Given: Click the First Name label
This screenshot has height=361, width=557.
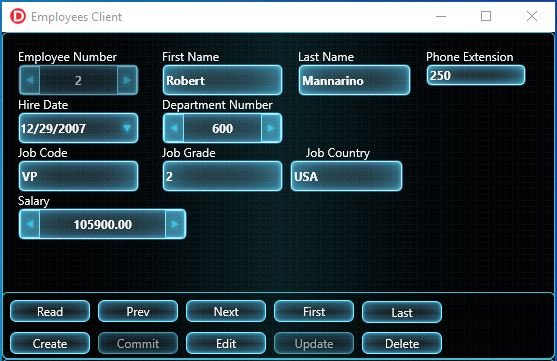Looking at the screenshot, I should 190,57.
